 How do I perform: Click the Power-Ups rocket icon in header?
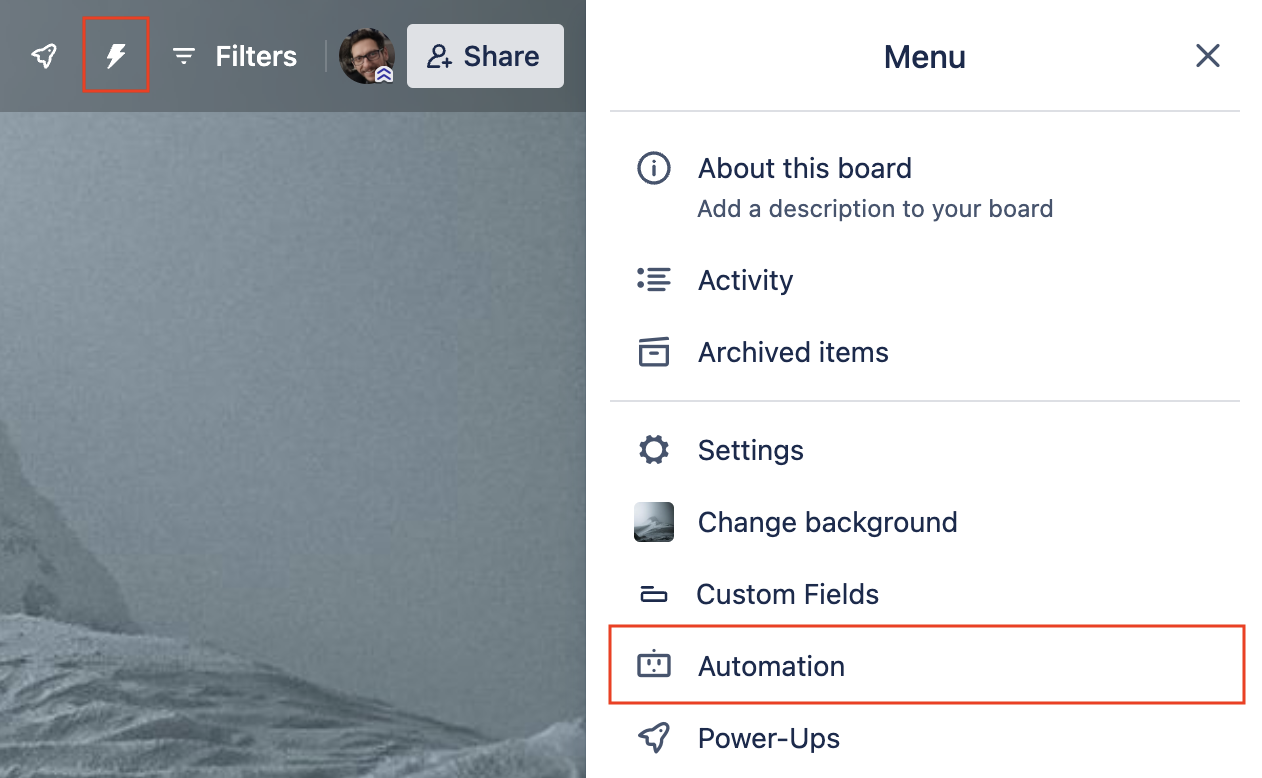pos(44,56)
